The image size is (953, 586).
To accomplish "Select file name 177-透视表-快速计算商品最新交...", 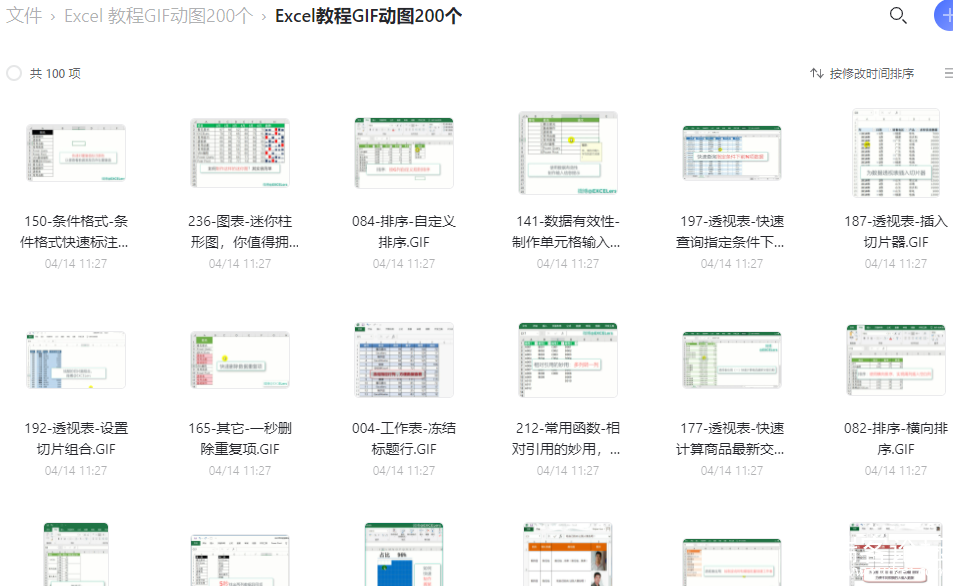I will [x=731, y=439].
